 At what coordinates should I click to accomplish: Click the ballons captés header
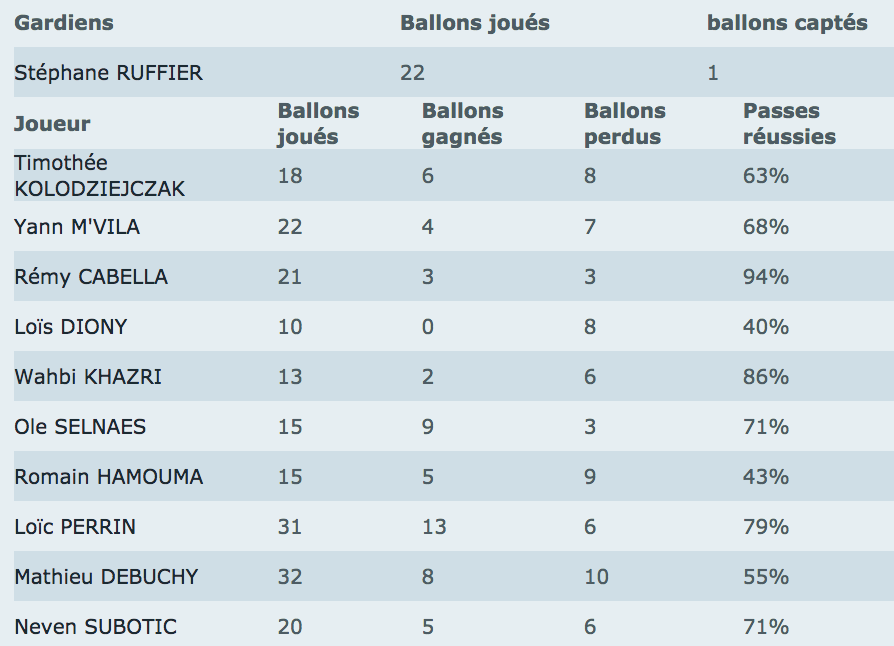(787, 23)
